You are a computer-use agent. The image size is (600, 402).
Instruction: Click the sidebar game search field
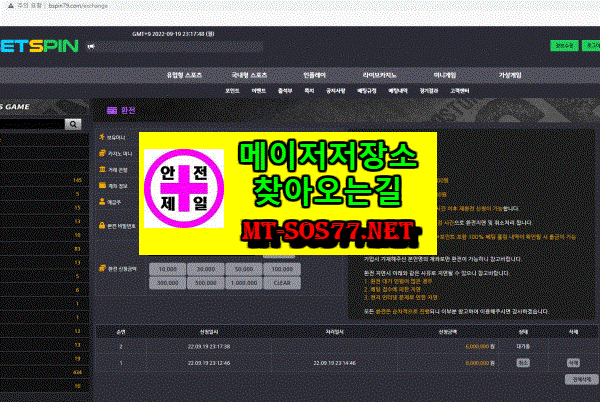pyautogui.click(x=32, y=124)
